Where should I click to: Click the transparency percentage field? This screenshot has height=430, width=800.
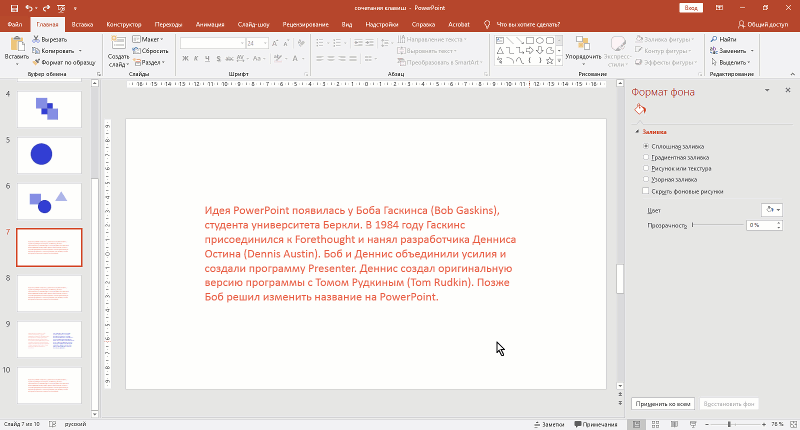[x=761, y=225]
